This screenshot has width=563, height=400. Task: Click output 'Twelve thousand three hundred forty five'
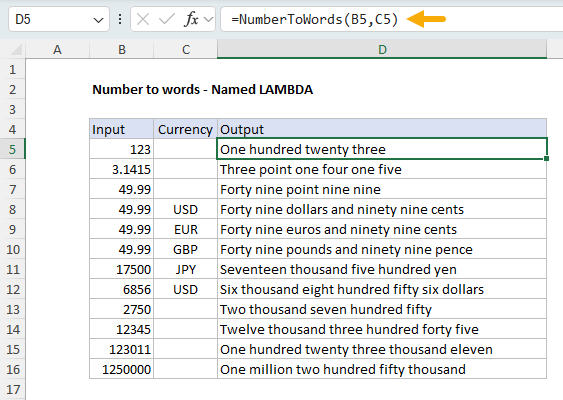[382, 330]
